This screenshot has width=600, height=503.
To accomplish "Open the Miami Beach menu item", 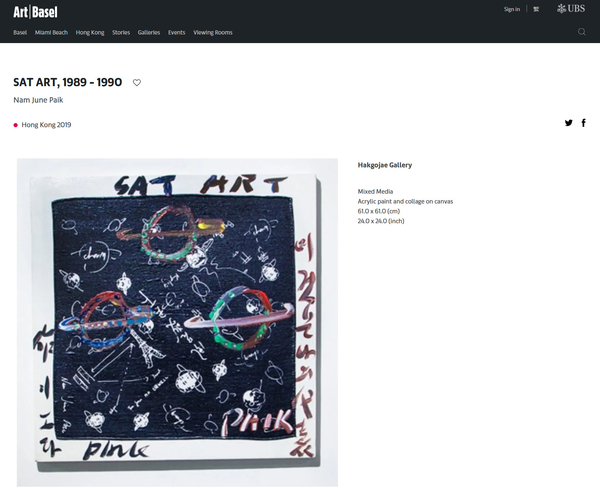I will click(51, 33).
